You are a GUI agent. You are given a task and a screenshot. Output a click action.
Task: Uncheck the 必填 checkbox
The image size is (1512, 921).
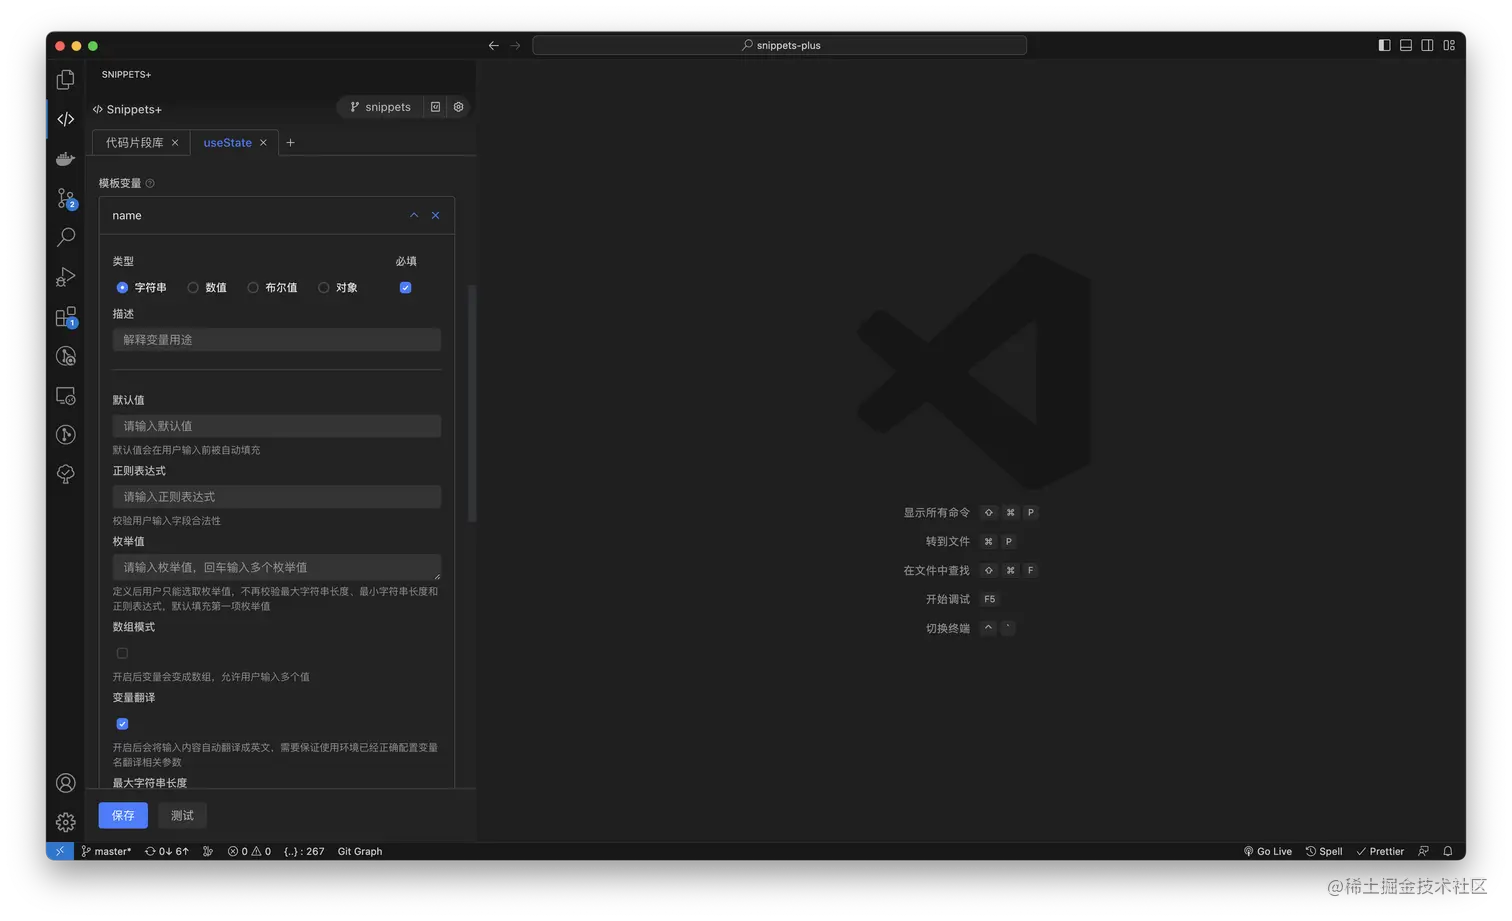point(405,288)
